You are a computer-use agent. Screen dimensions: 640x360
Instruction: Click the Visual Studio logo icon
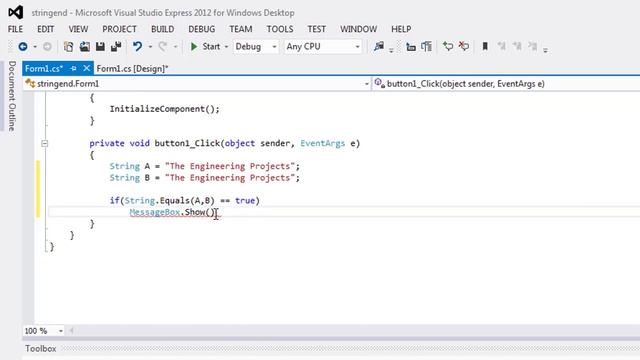pyautogui.click(x=16, y=12)
